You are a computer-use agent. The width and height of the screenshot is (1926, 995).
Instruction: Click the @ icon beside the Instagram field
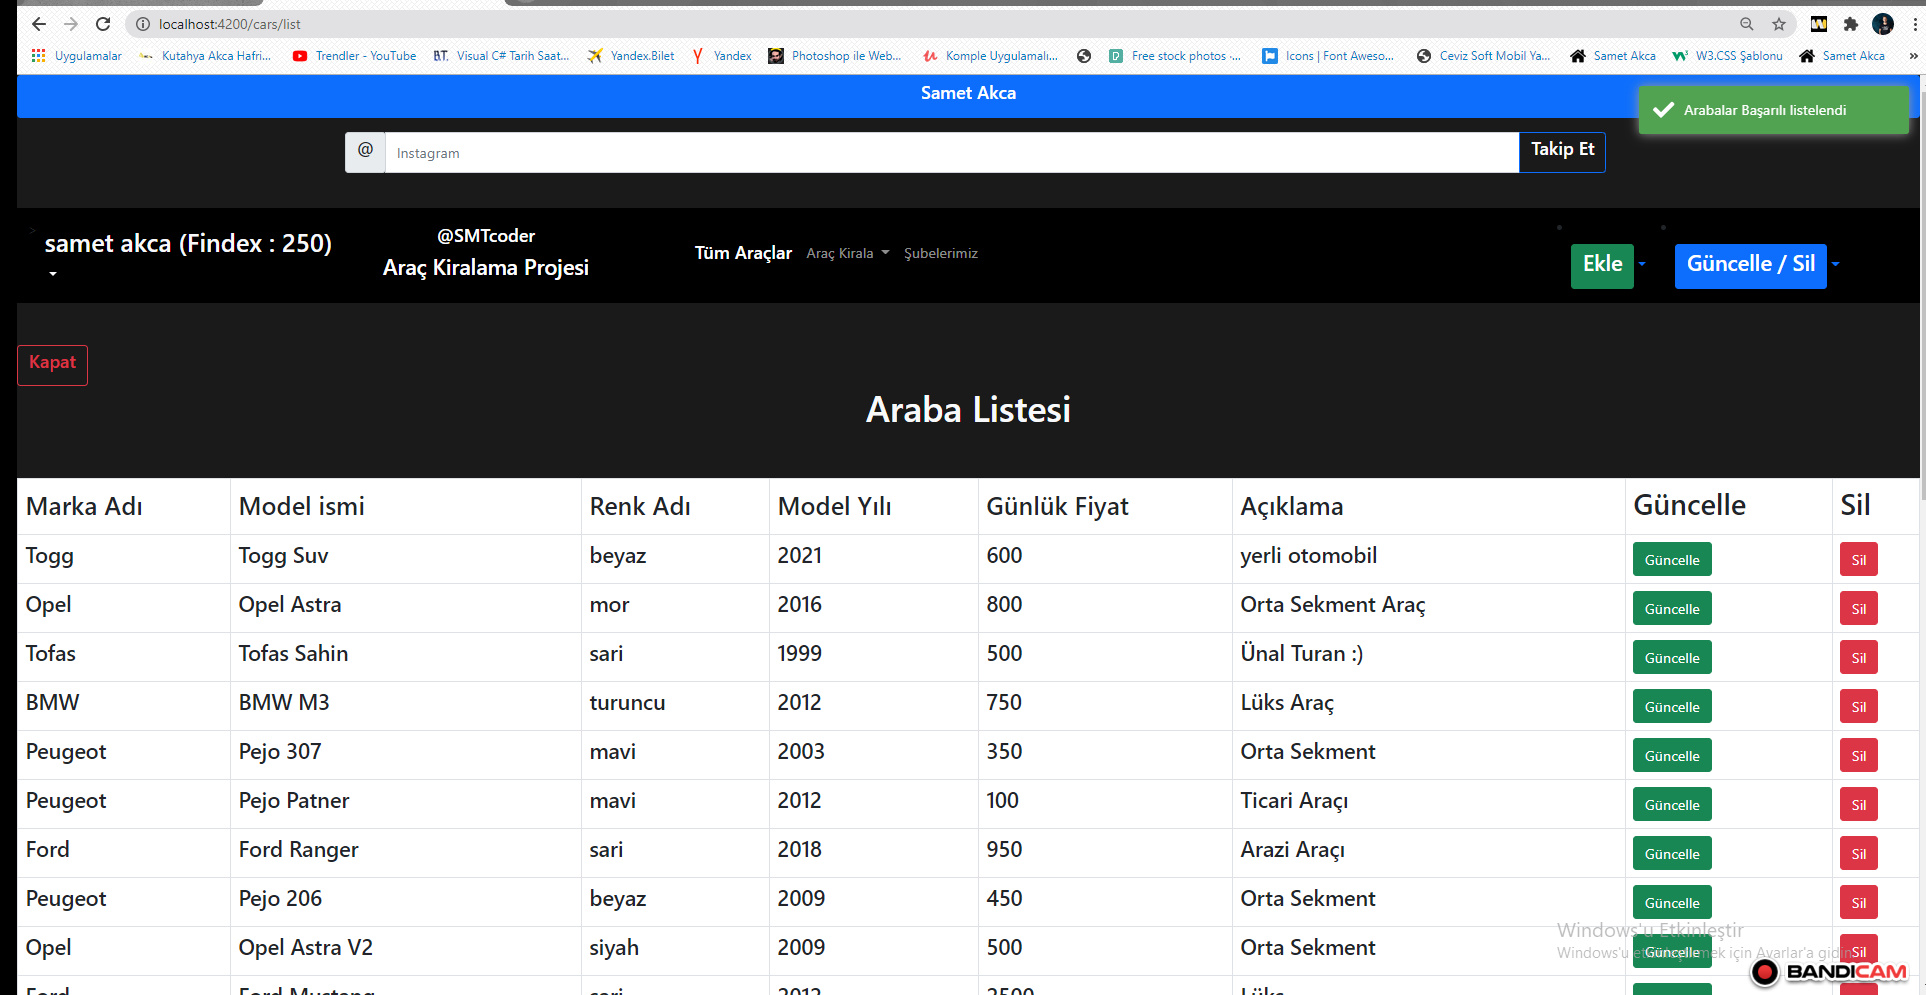point(365,152)
